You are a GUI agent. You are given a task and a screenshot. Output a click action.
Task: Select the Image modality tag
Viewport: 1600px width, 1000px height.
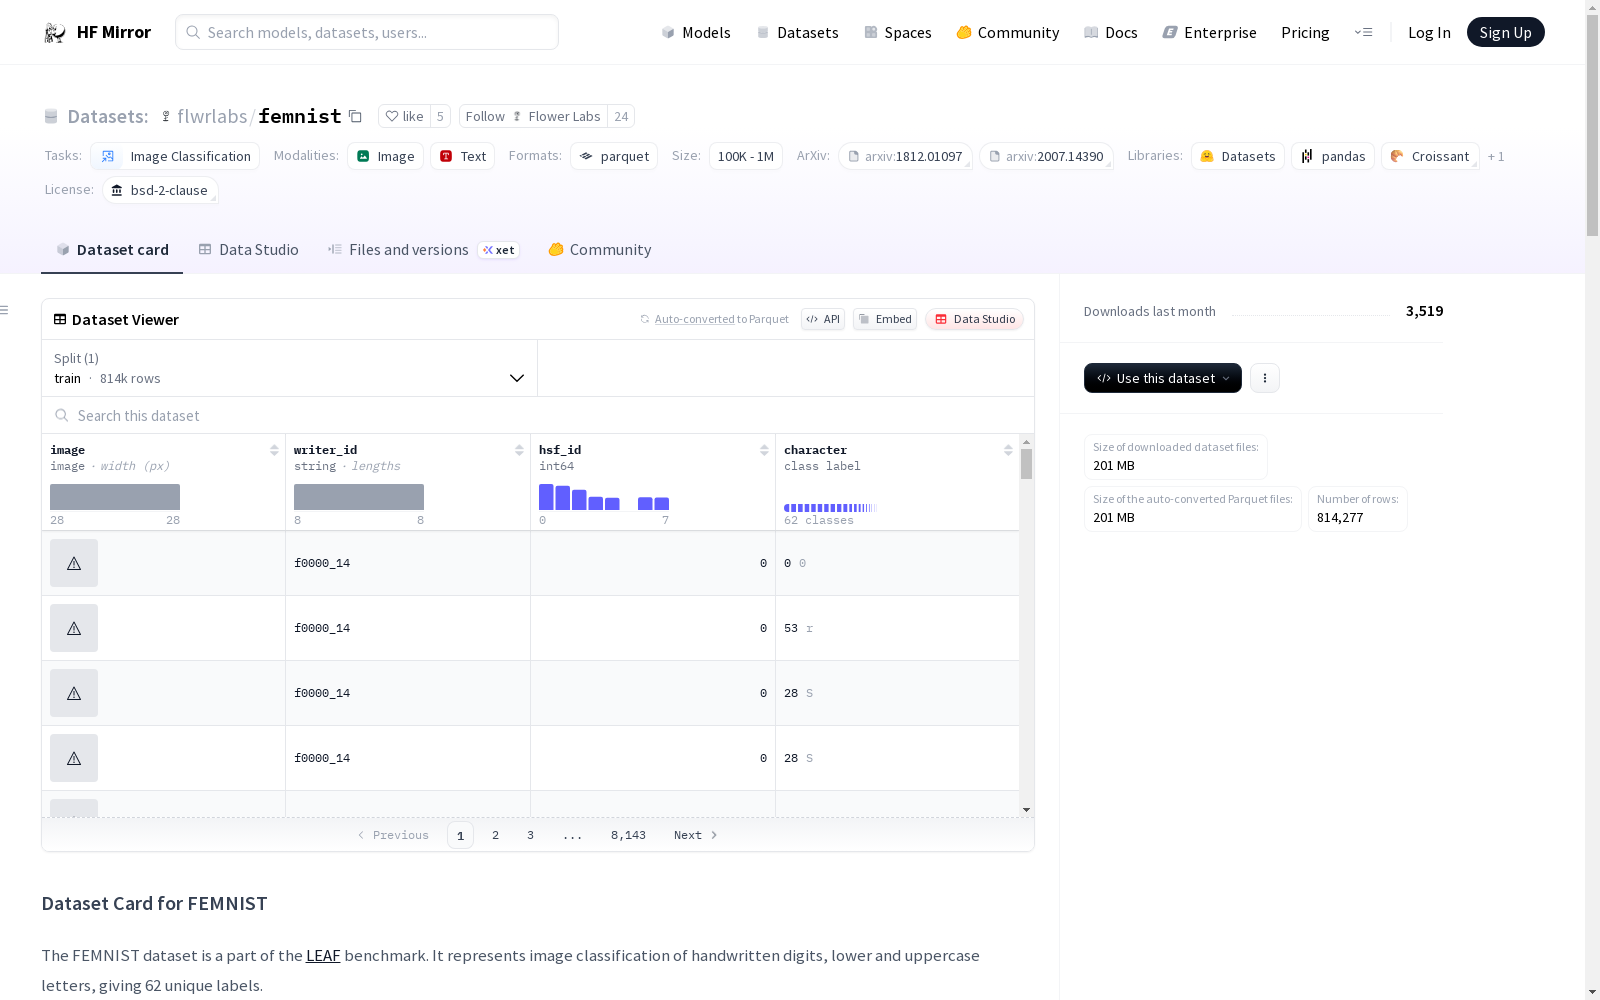pyautogui.click(x=386, y=156)
